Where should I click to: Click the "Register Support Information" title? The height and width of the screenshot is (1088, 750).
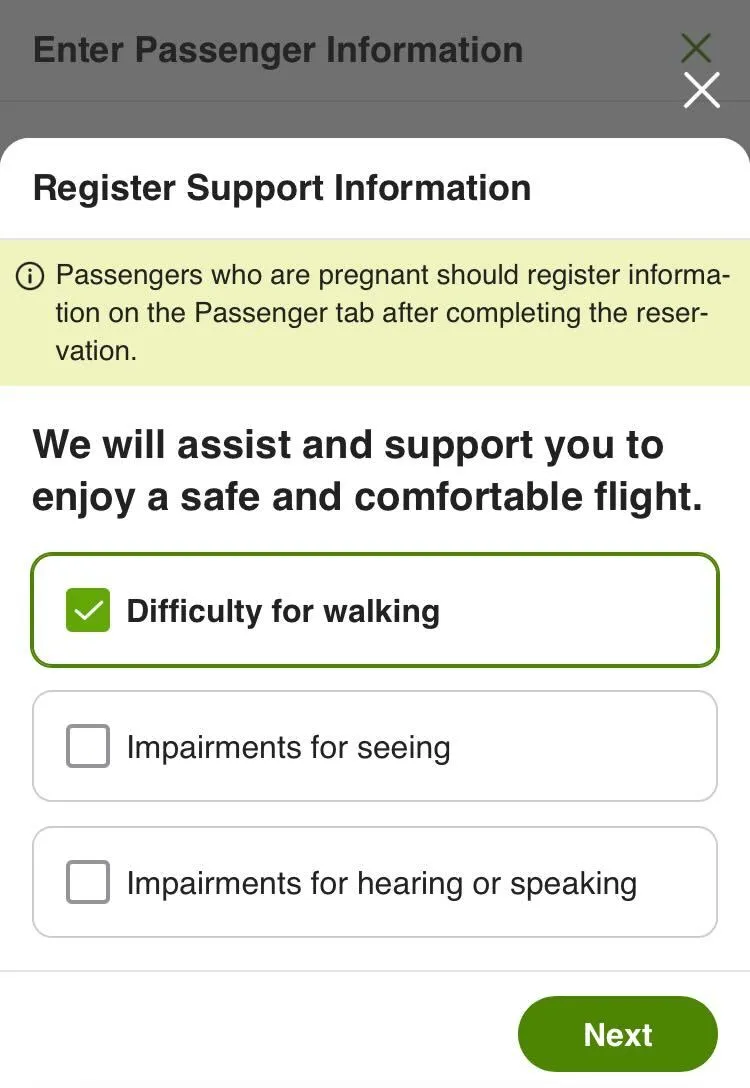282,188
